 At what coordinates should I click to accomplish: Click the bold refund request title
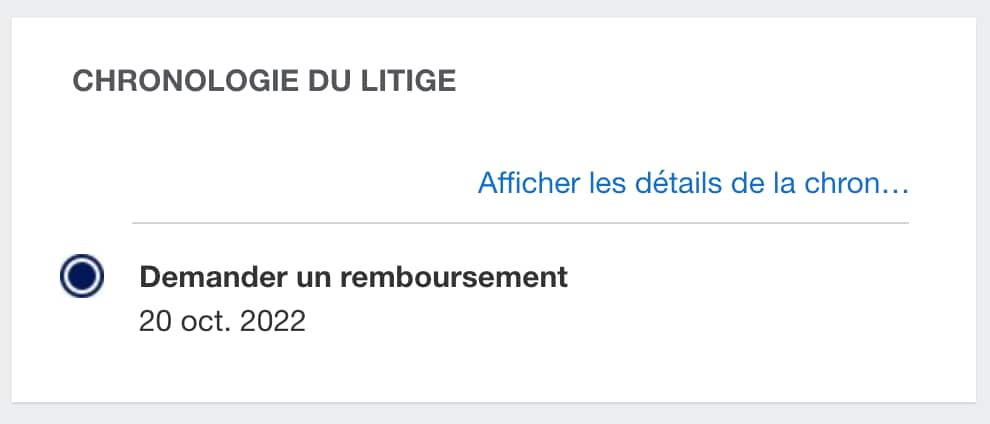[353, 277]
